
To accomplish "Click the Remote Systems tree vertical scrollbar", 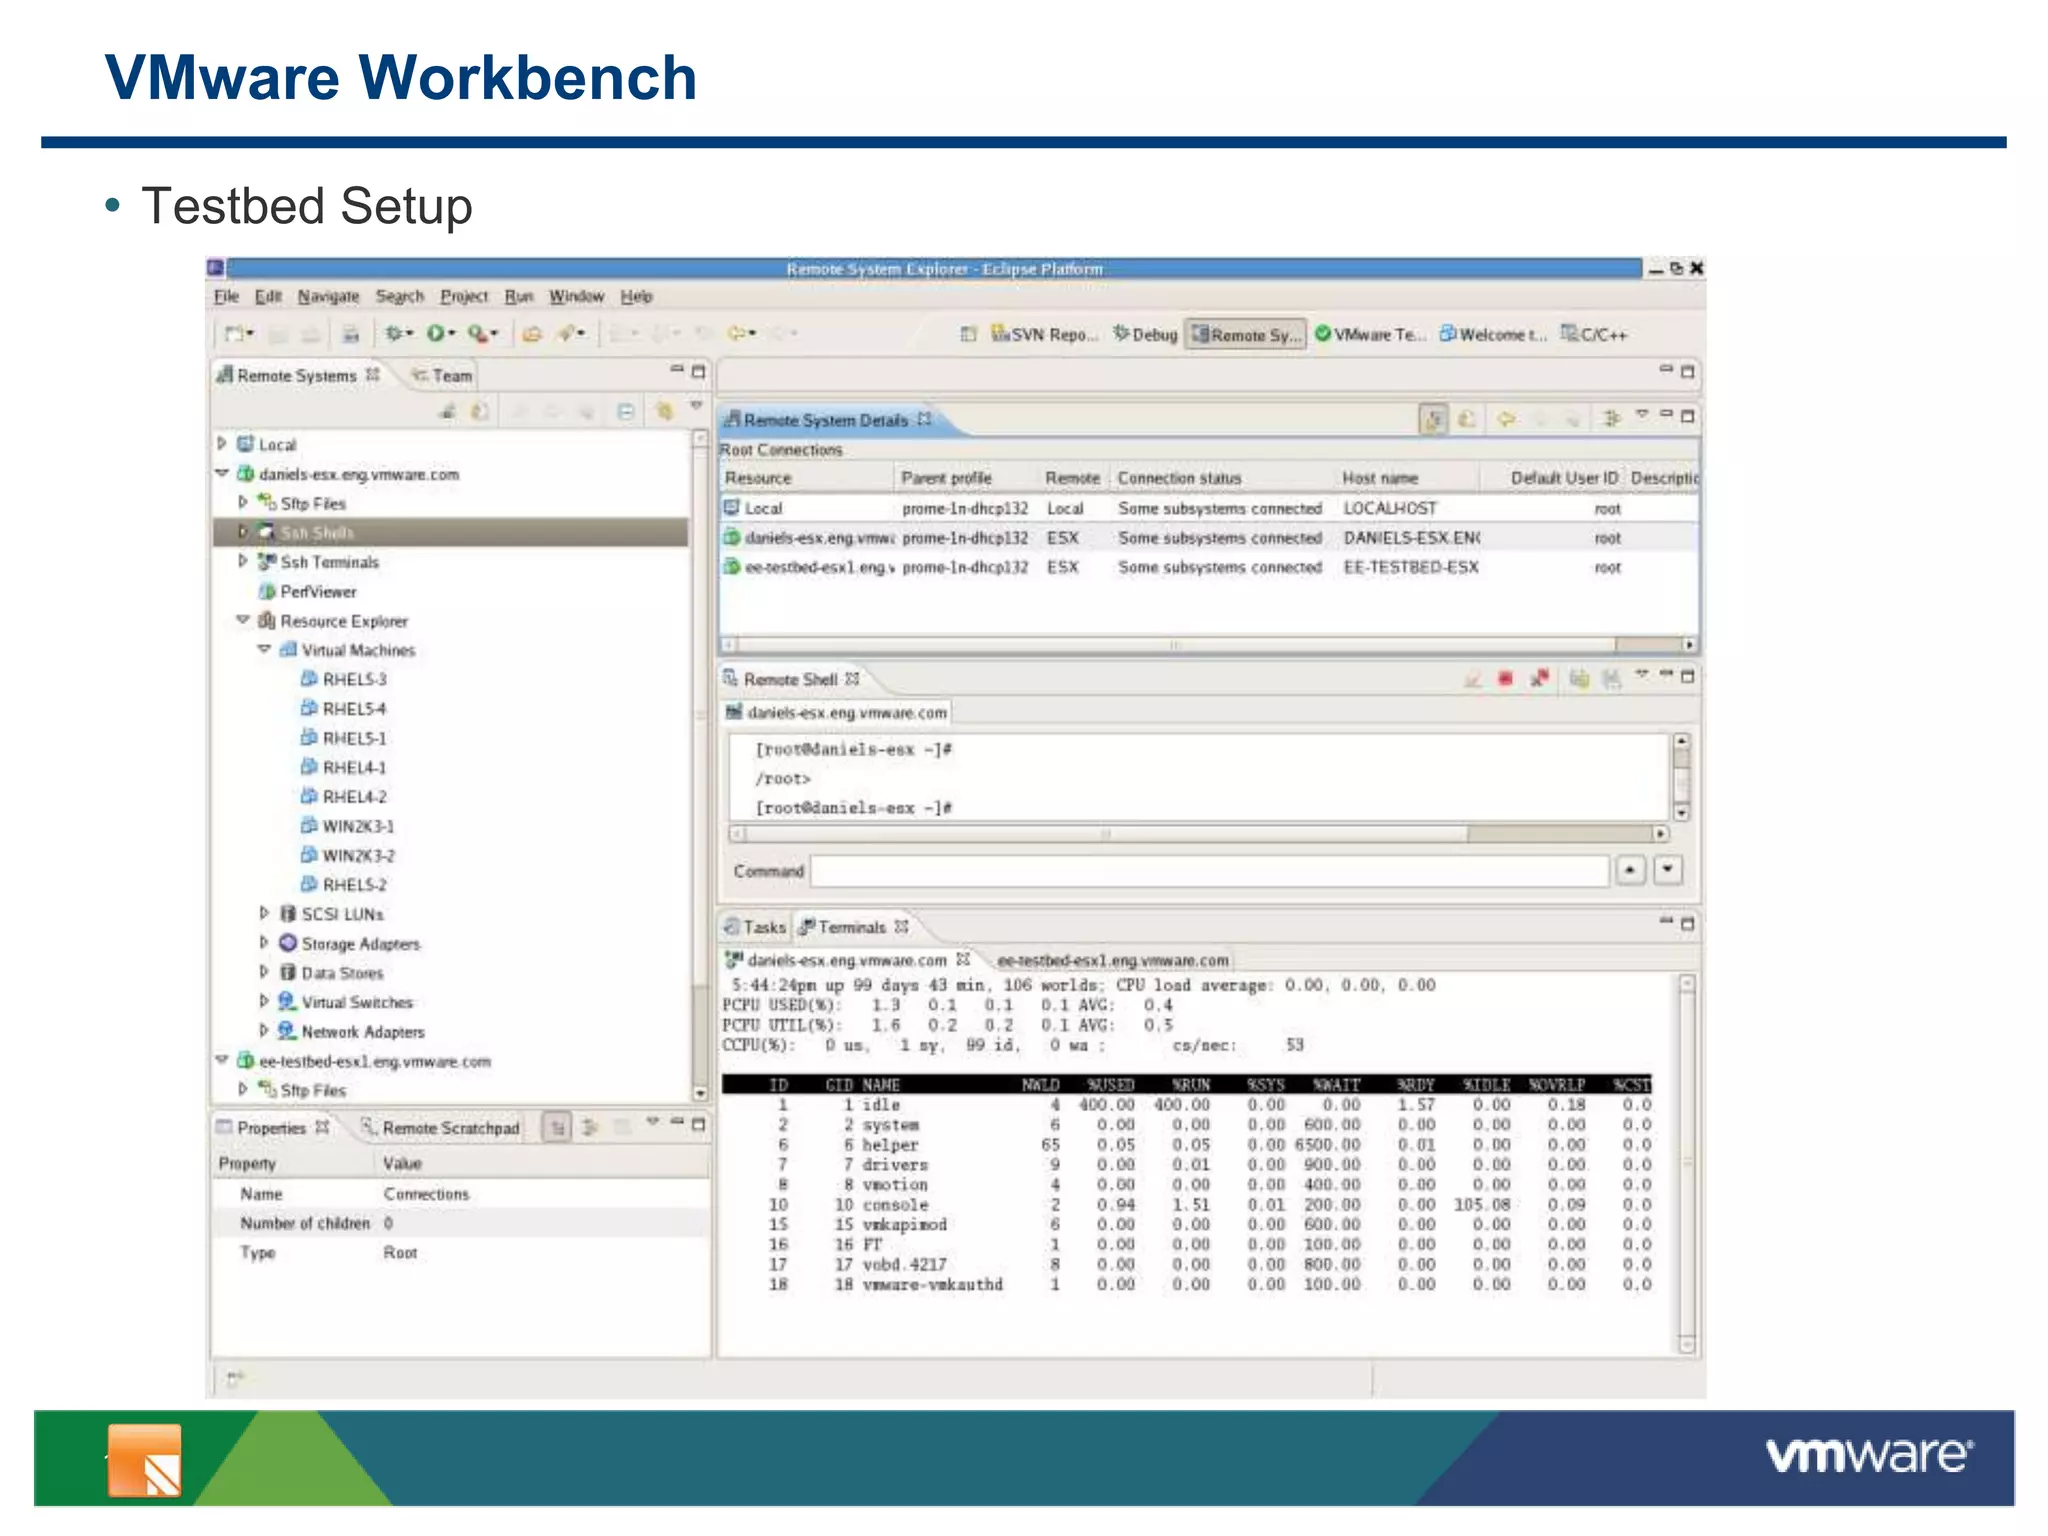I will [x=699, y=765].
